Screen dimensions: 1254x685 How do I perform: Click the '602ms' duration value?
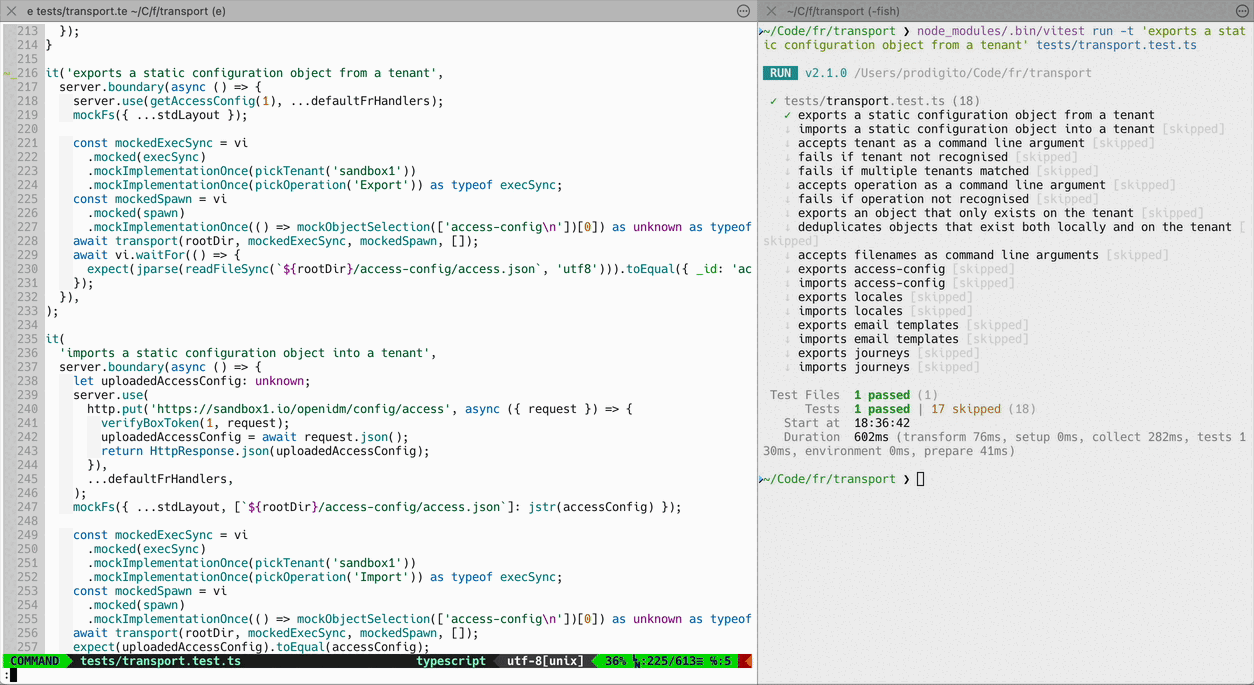click(871, 437)
